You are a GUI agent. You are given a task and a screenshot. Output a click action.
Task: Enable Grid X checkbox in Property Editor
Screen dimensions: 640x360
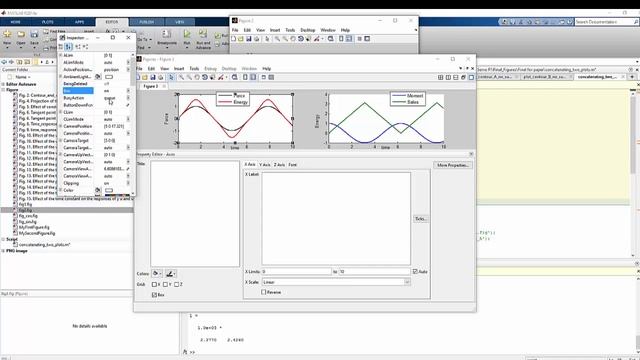[x=154, y=284]
